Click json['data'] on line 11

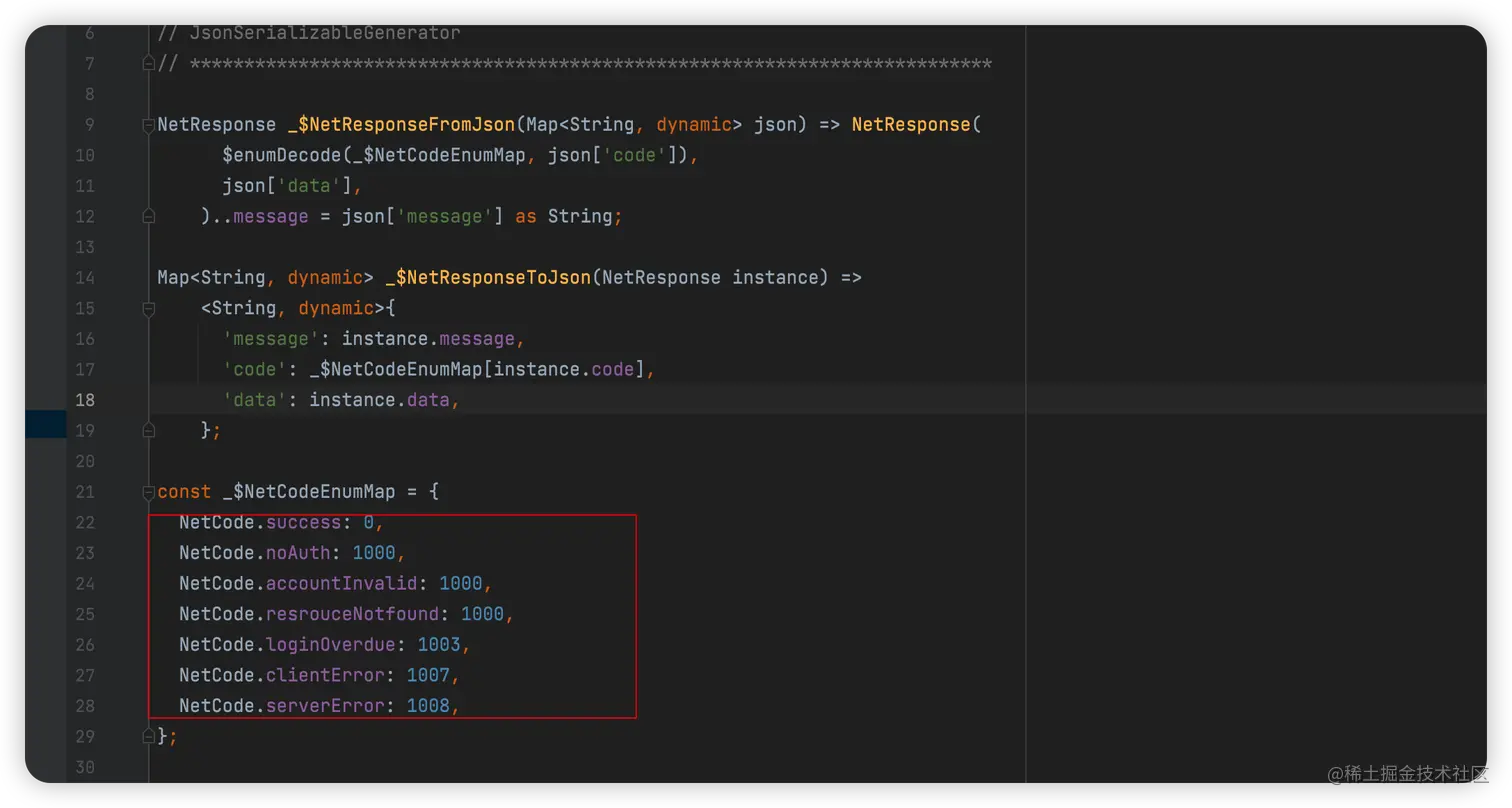[287, 186]
